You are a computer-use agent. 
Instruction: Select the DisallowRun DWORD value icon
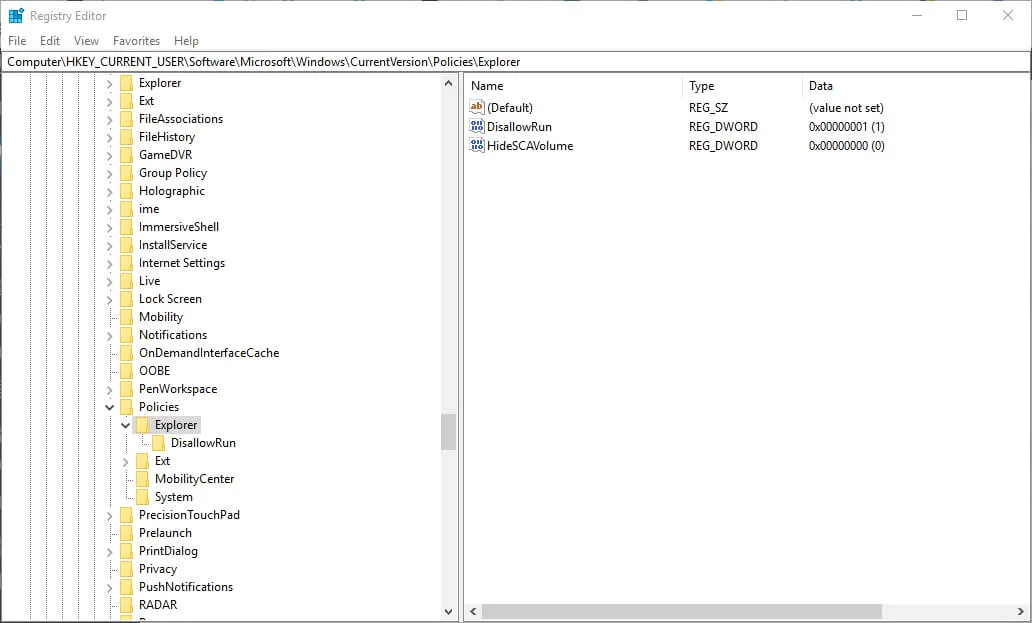tap(477, 126)
